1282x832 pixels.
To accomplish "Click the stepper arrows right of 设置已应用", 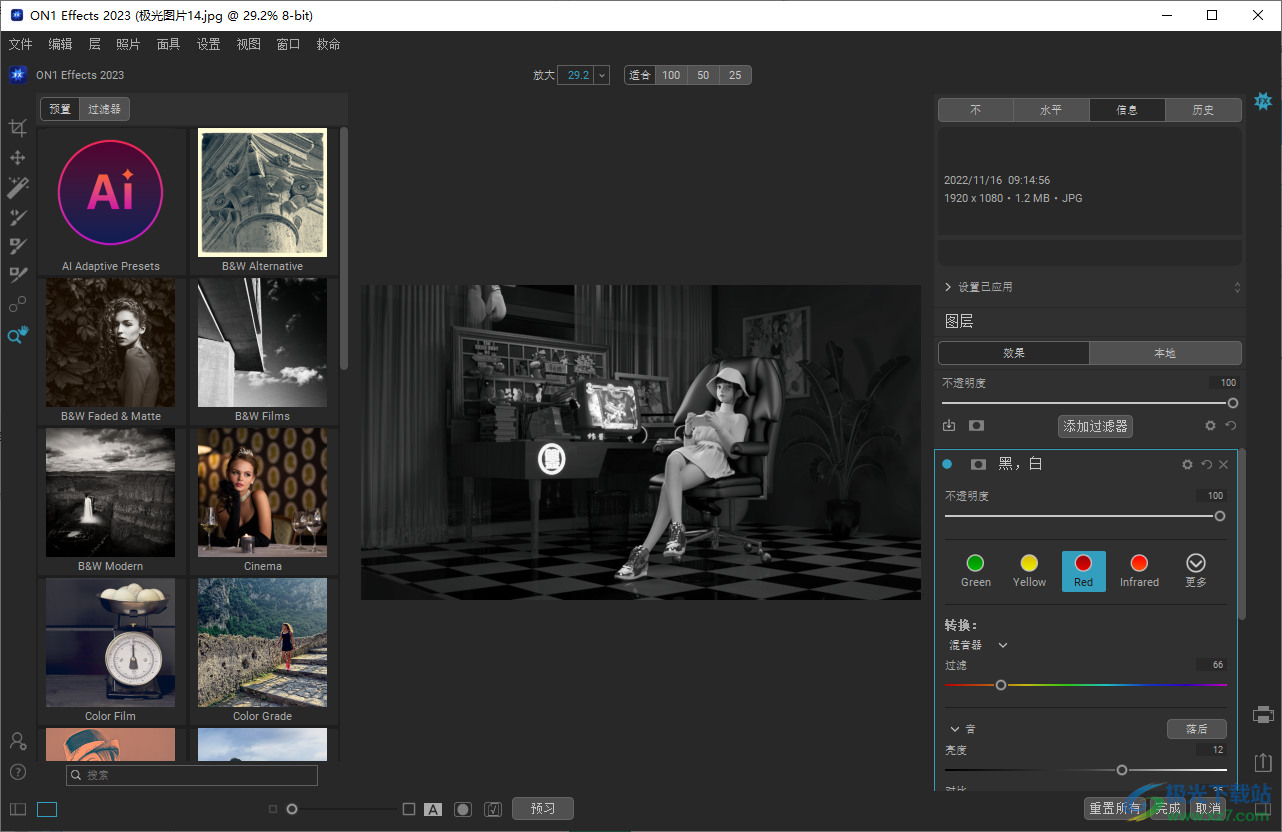I will (1237, 287).
